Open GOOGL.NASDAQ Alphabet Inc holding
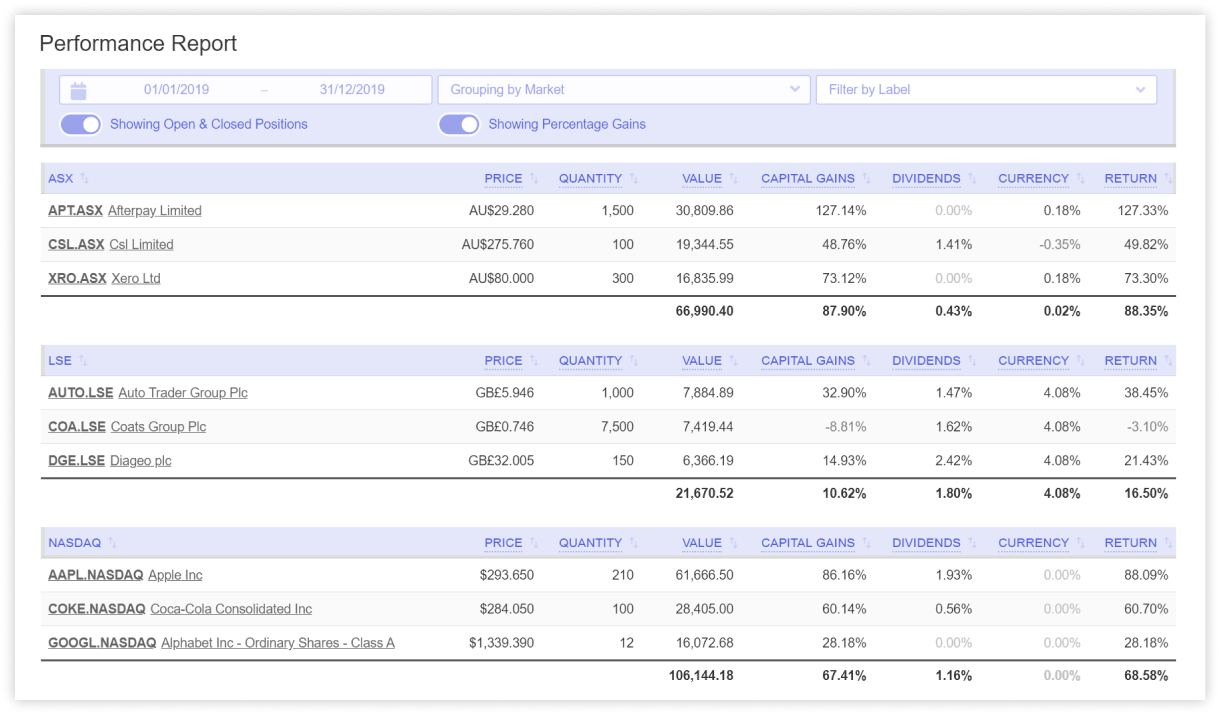This screenshot has width=1221, height=715. [221, 643]
